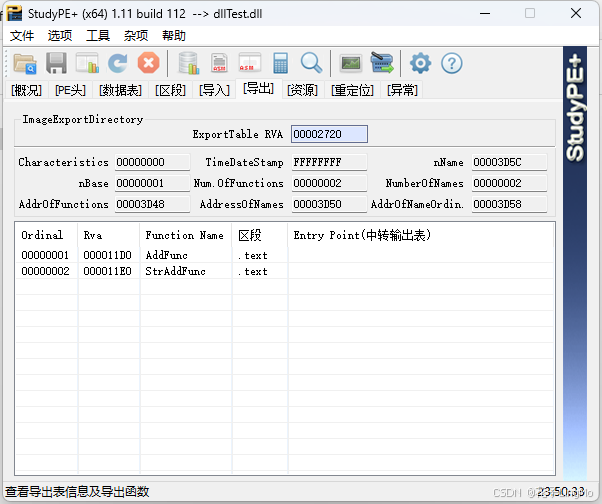
Task: Switch to the [概况] tab
Action: [x=26, y=91]
